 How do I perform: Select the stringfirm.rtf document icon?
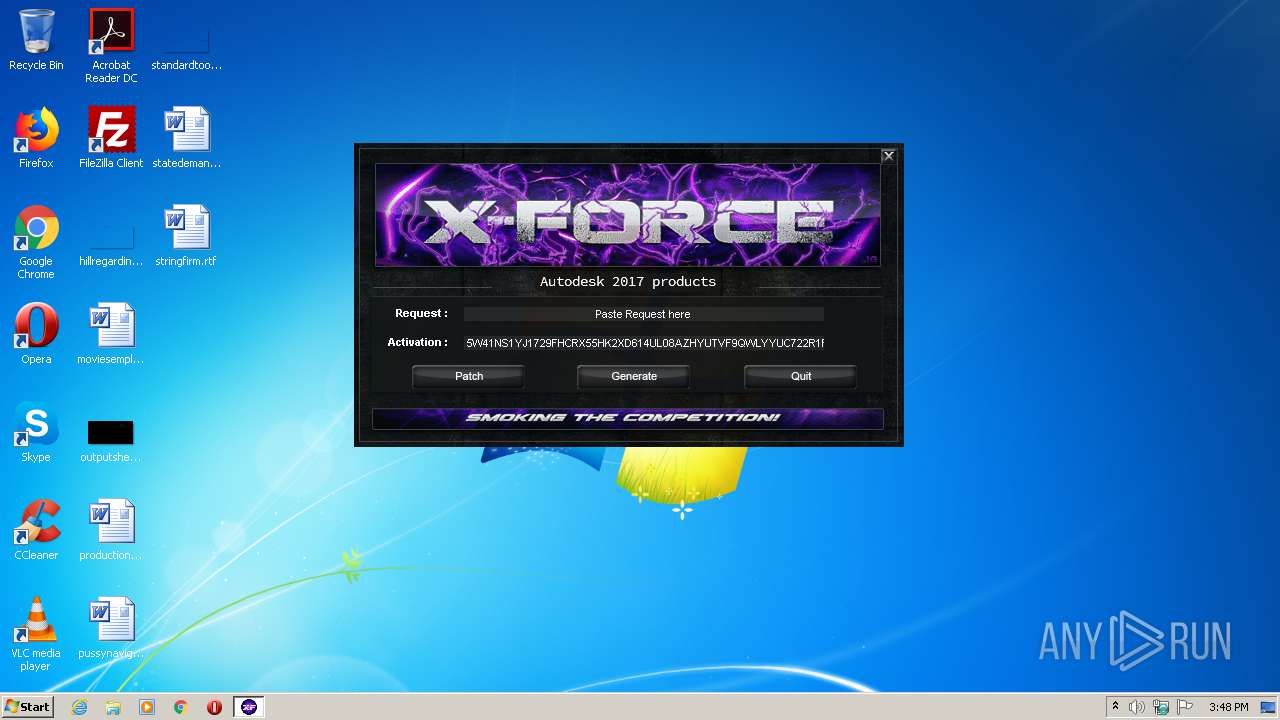[x=186, y=236]
